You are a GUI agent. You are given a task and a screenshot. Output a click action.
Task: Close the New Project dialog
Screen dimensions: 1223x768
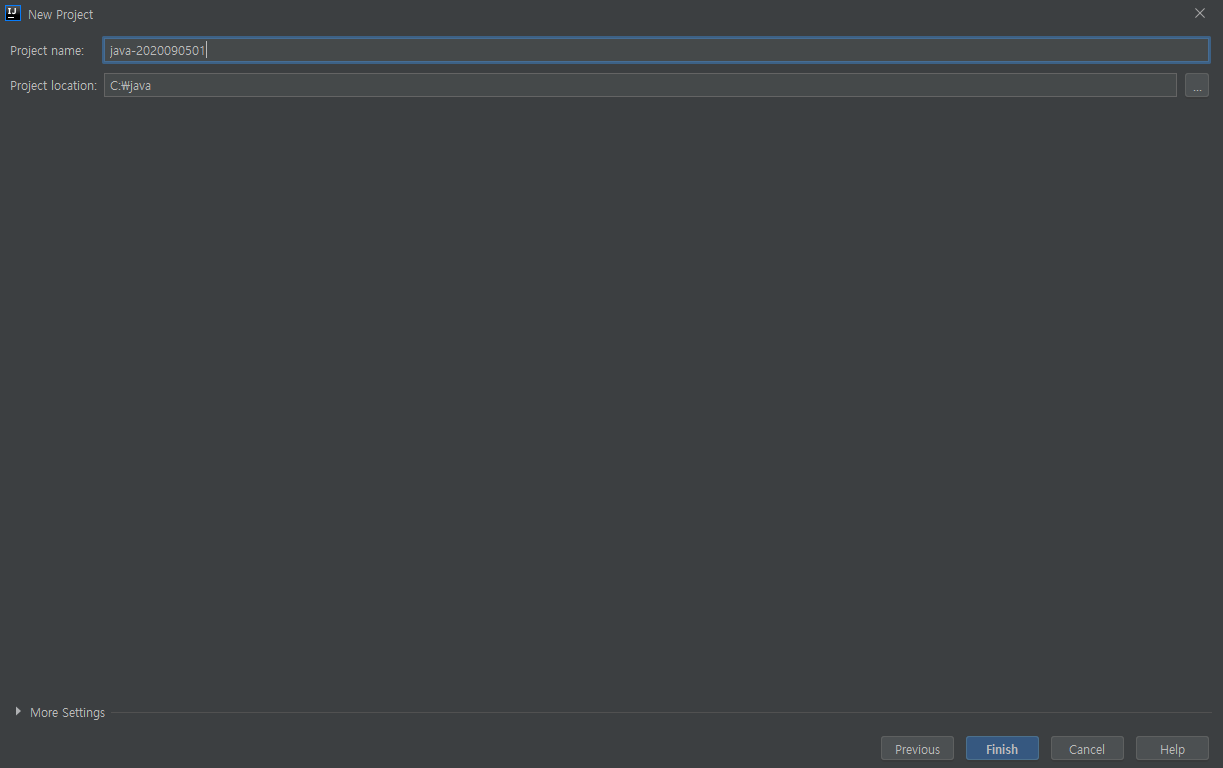point(1200,14)
